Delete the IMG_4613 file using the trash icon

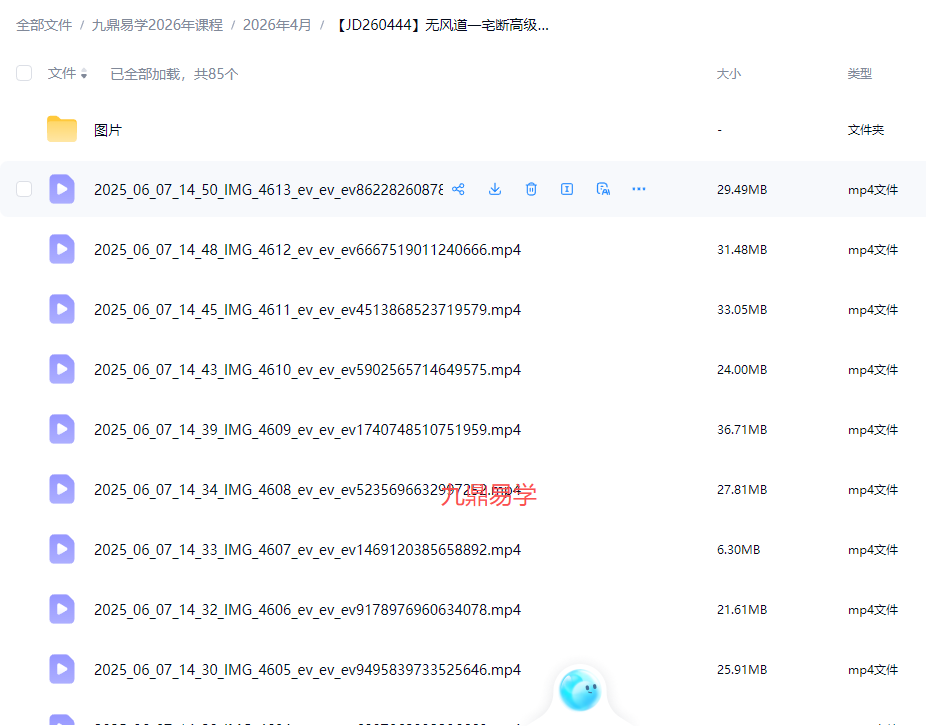(531, 189)
